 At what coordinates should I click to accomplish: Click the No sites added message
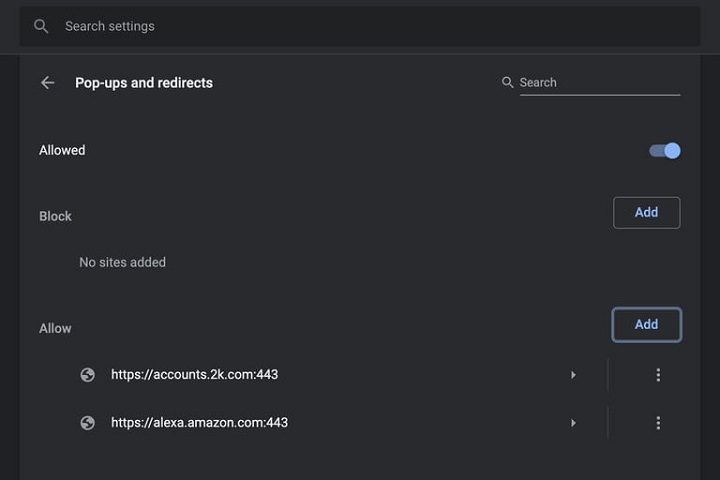(x=122, y=263)
